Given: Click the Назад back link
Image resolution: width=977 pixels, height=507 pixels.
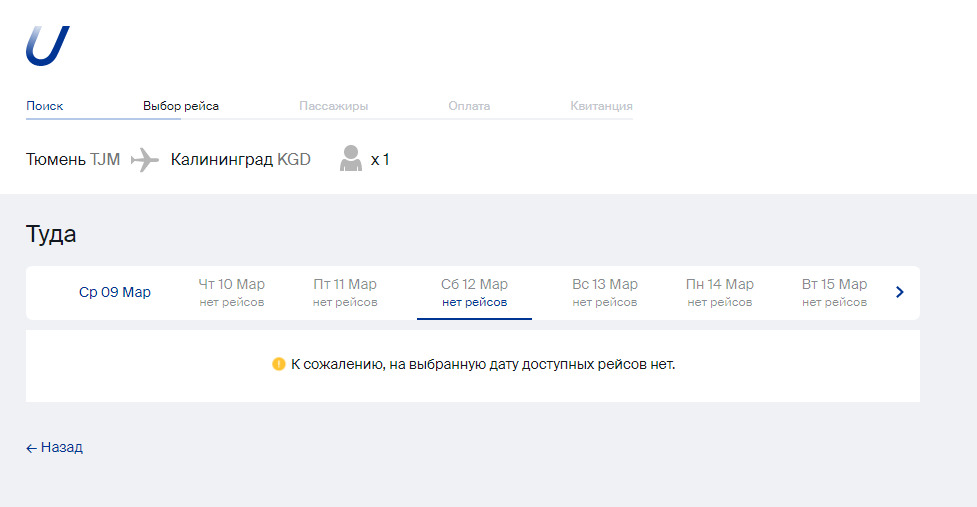Looking at the screenshot, I should coord(54,447).
